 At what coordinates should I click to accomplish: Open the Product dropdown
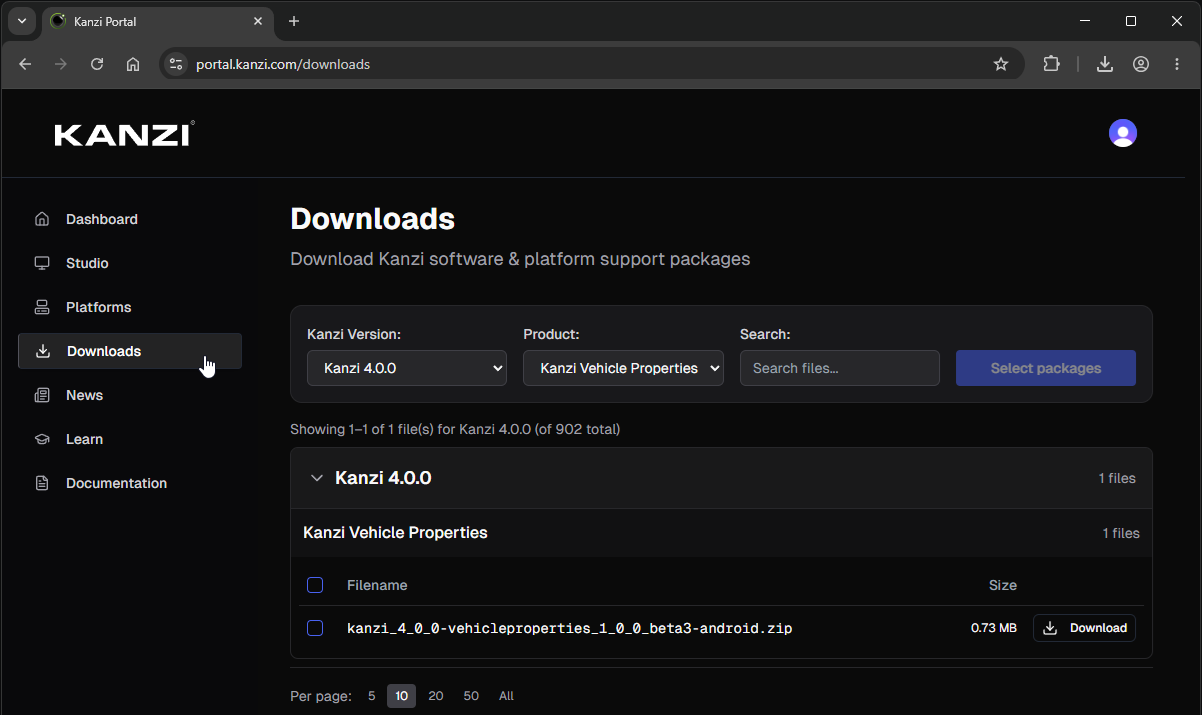coord(623,368)
